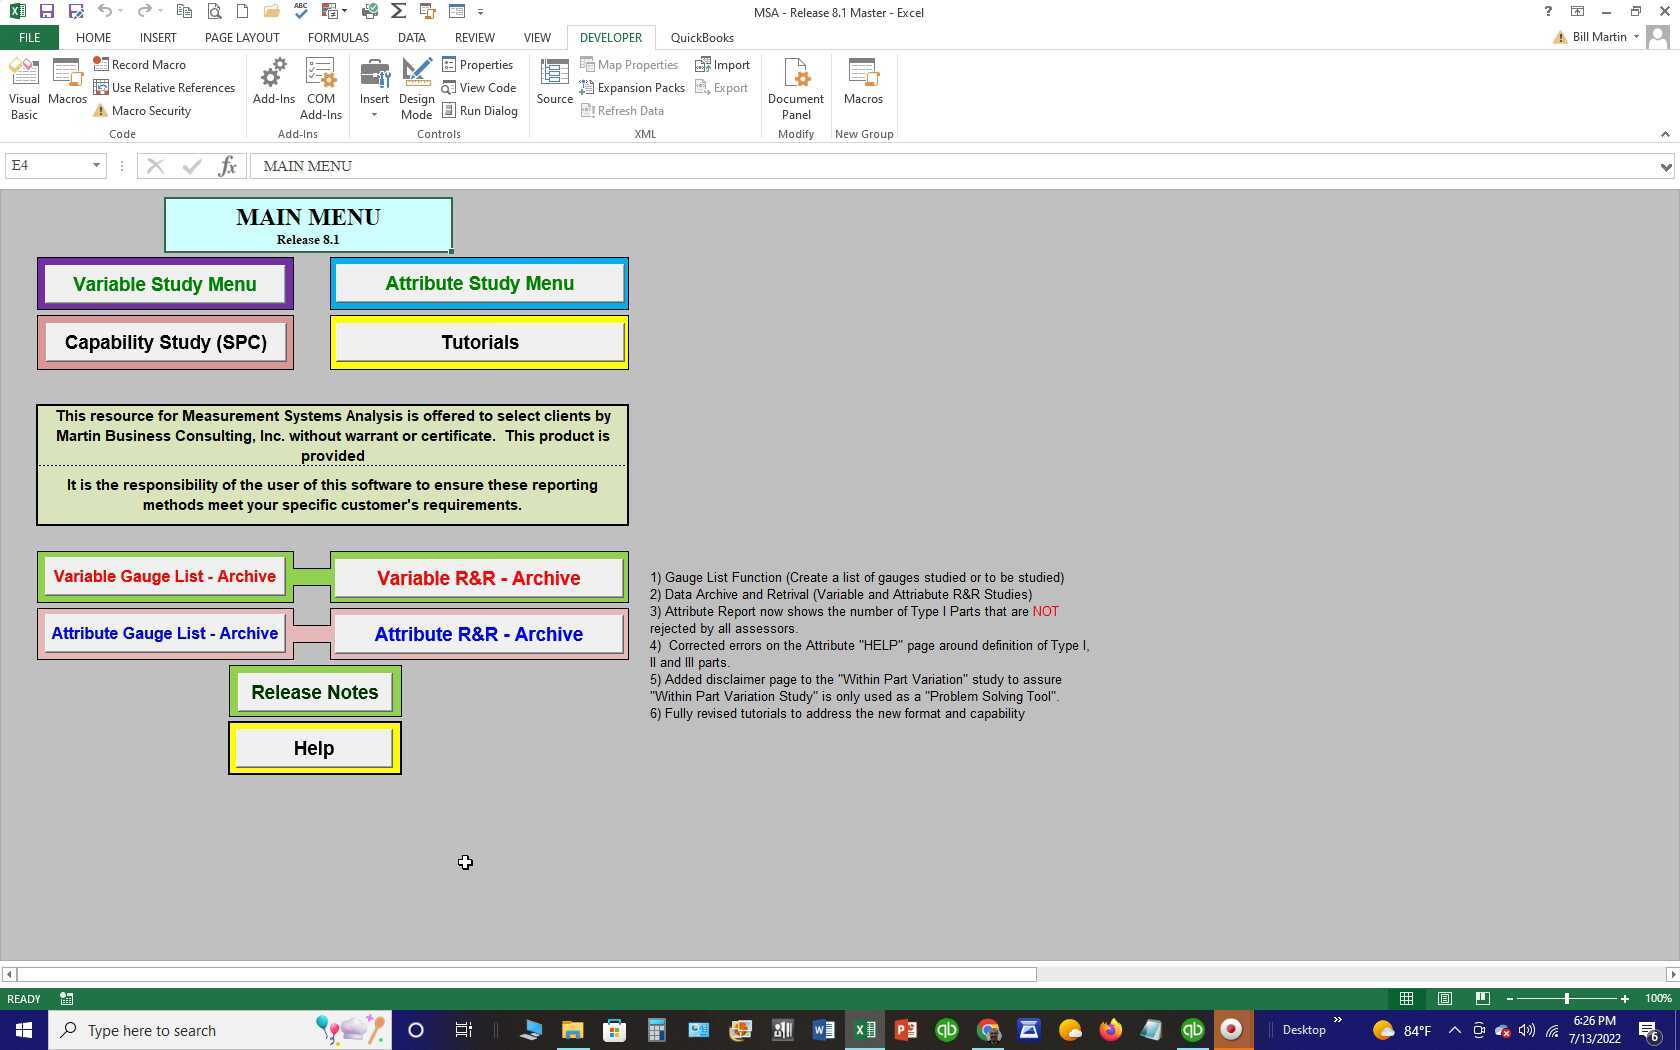Enable Design Mode
Image resolution: width=1680 pixels, height=1050 pixels.
click(416, 88)
